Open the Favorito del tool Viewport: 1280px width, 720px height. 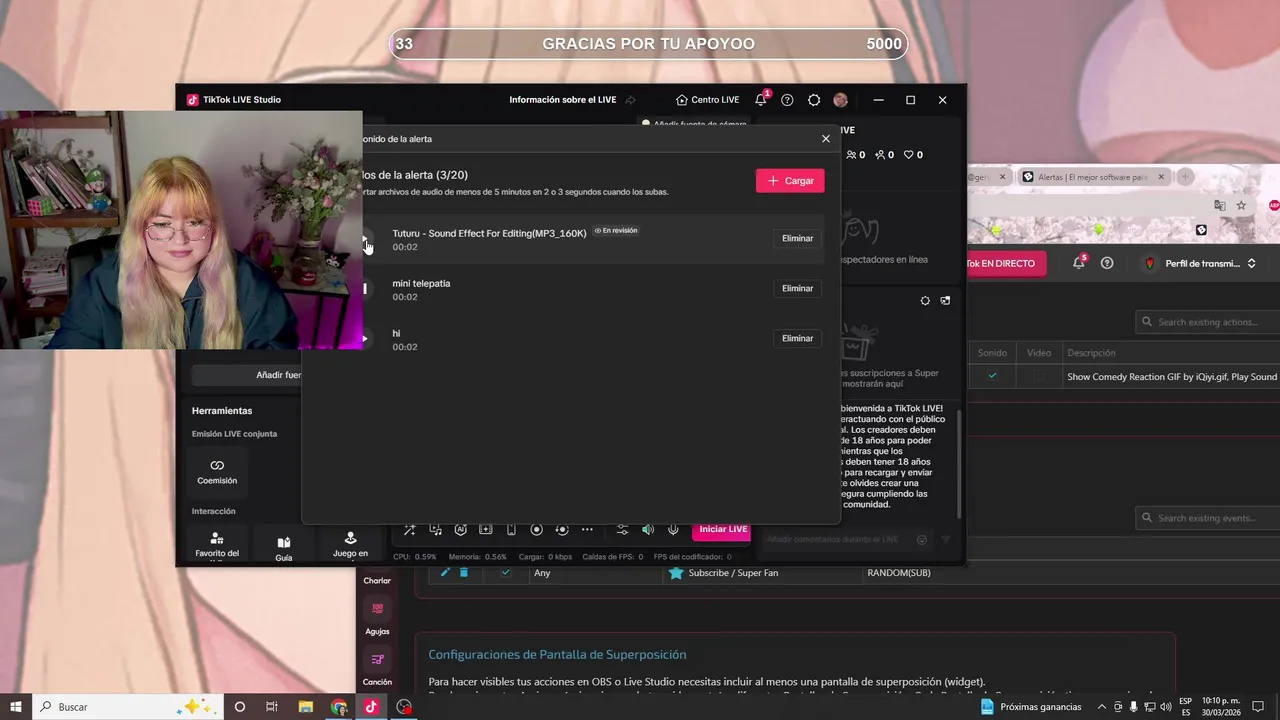click(x=217, y=544)
